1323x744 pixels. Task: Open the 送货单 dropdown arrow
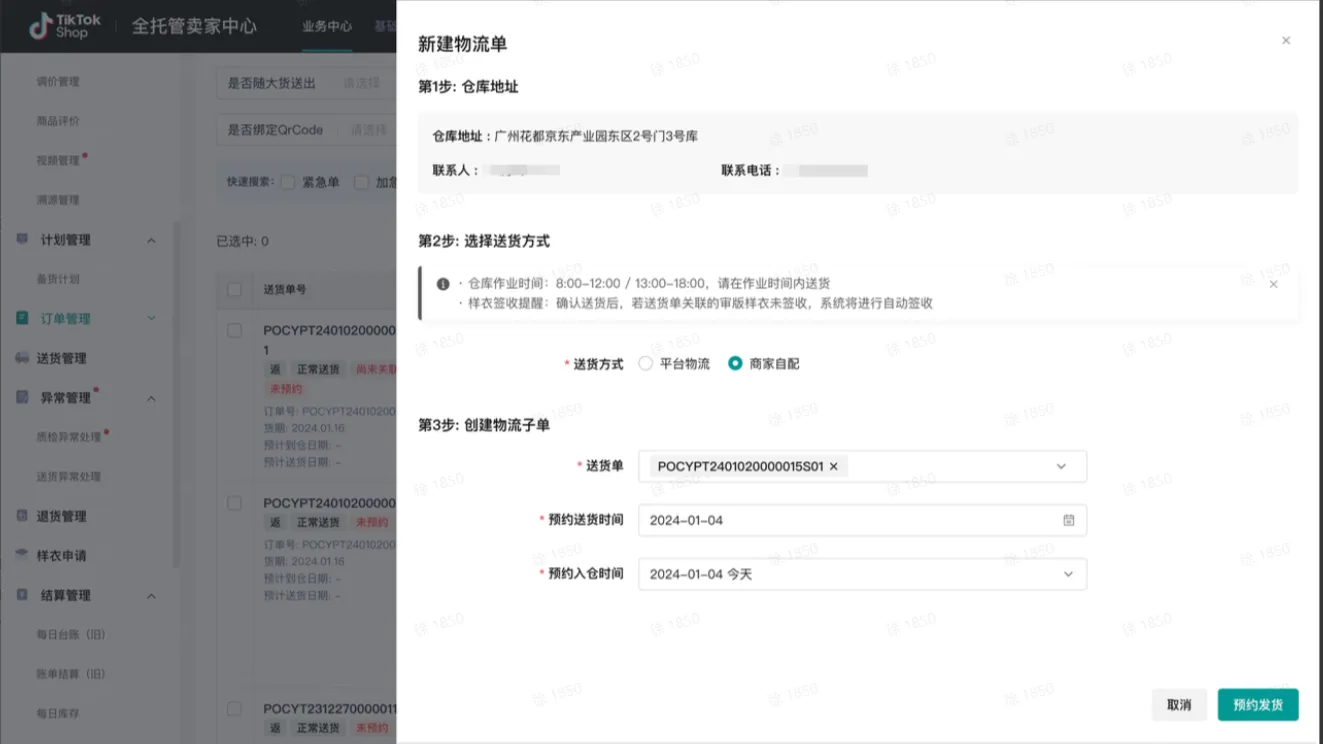point(1061,466)
